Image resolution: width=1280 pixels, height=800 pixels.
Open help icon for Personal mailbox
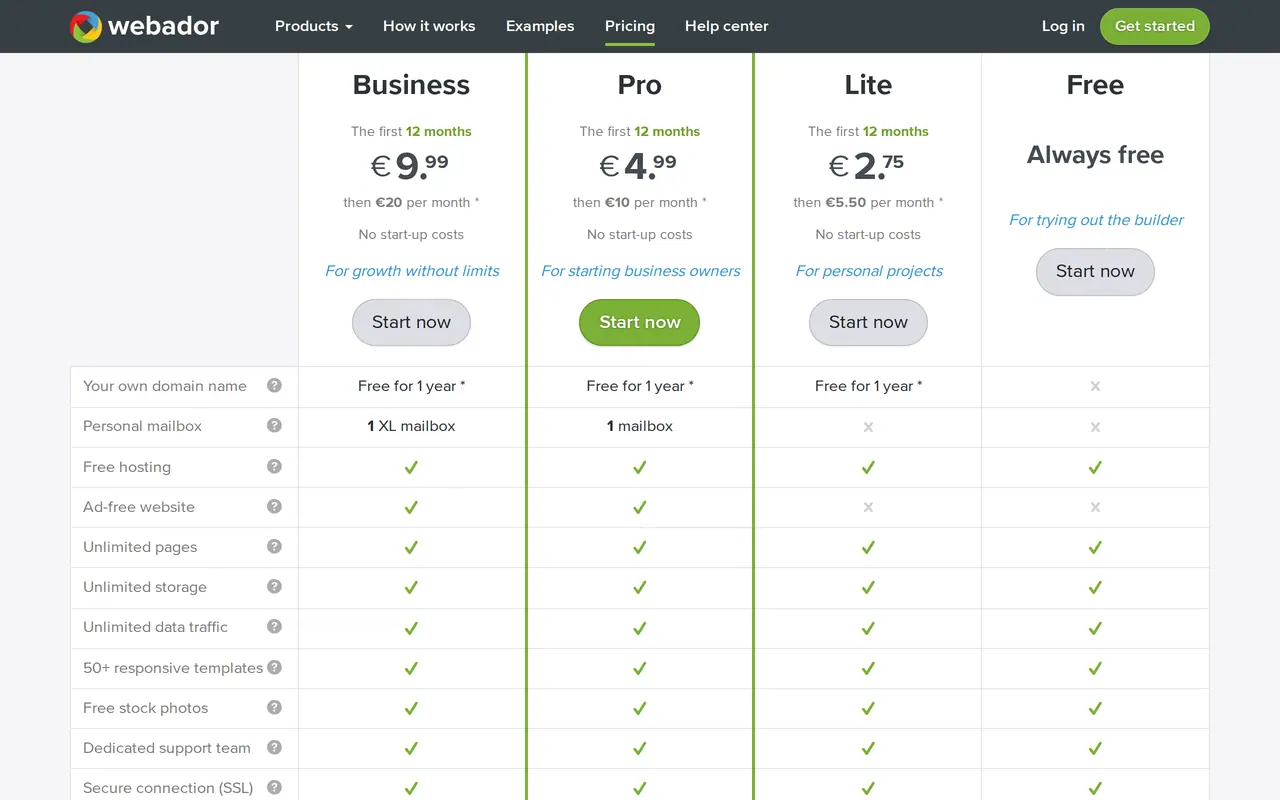pos(274,425)
